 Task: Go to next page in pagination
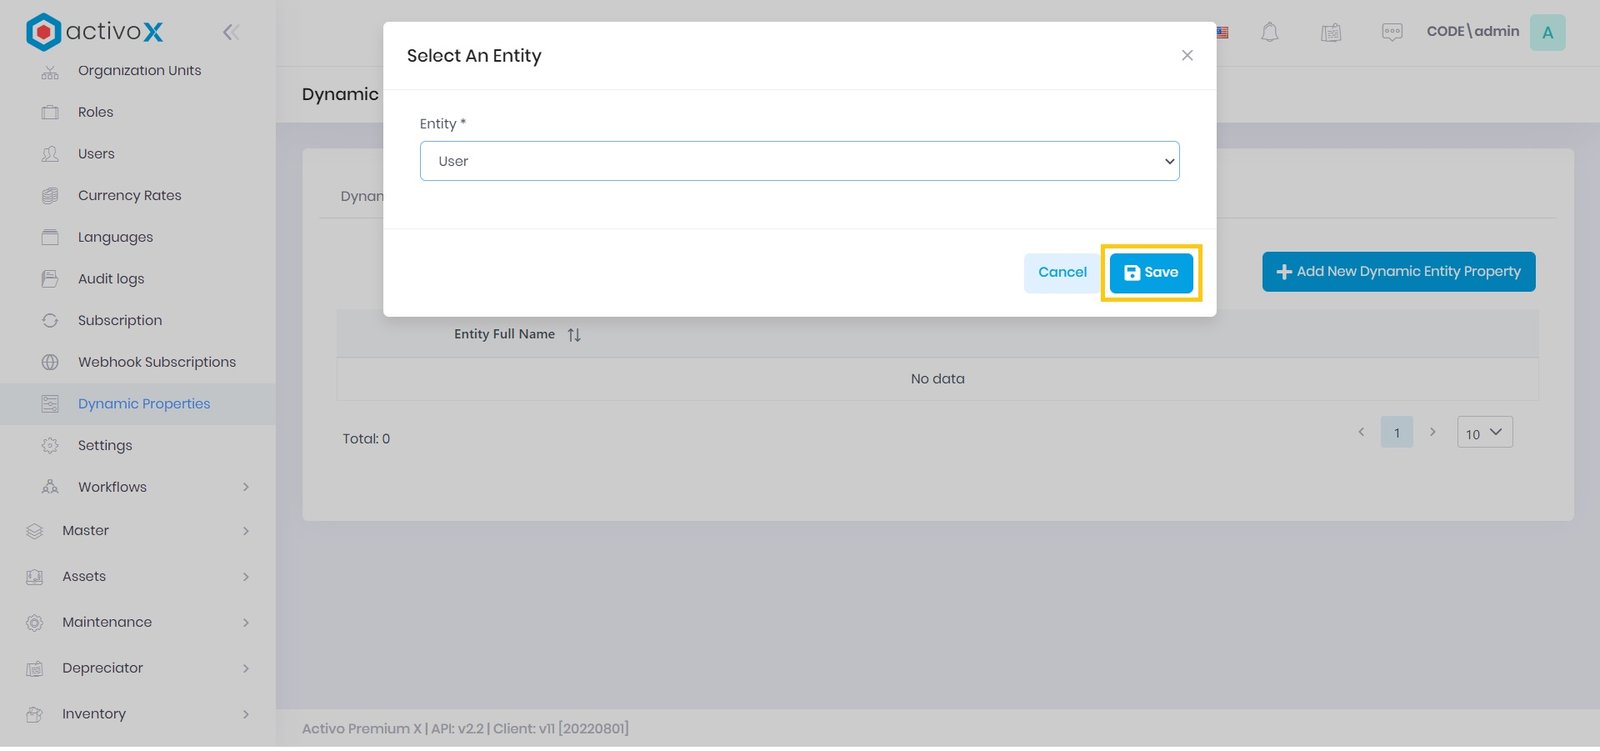pos(1432,432)
